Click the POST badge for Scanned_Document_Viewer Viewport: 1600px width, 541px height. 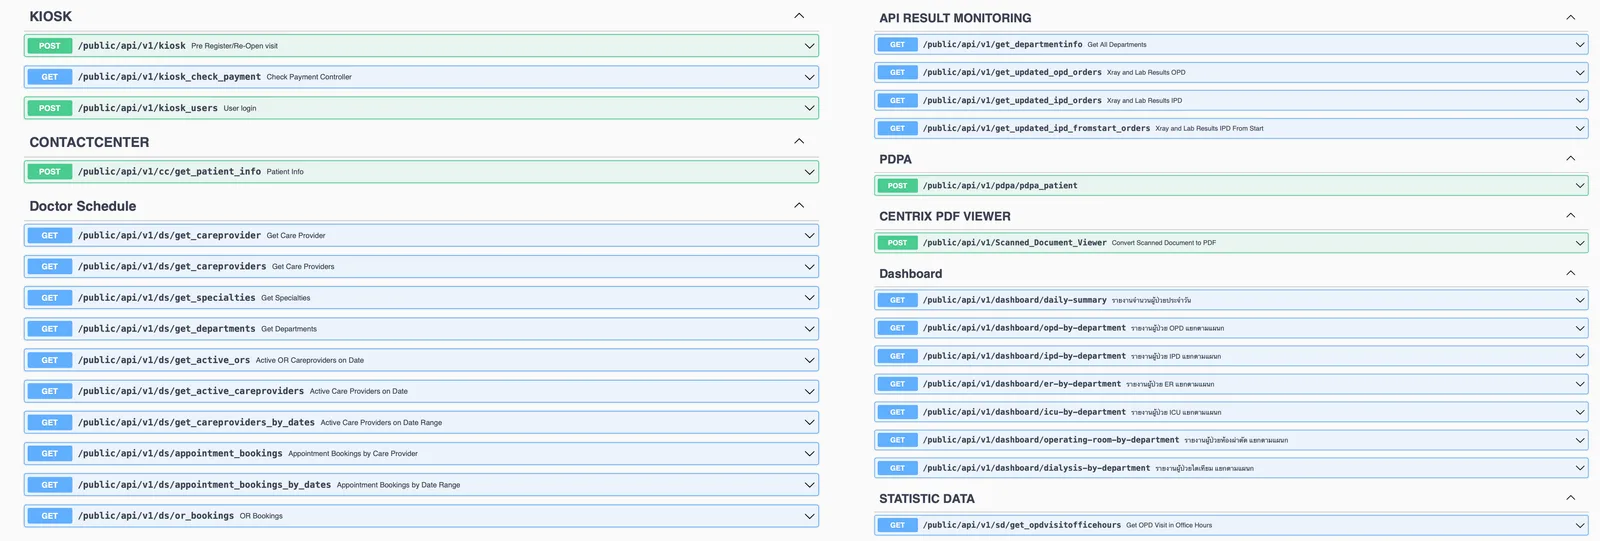[x=897, y=243]
